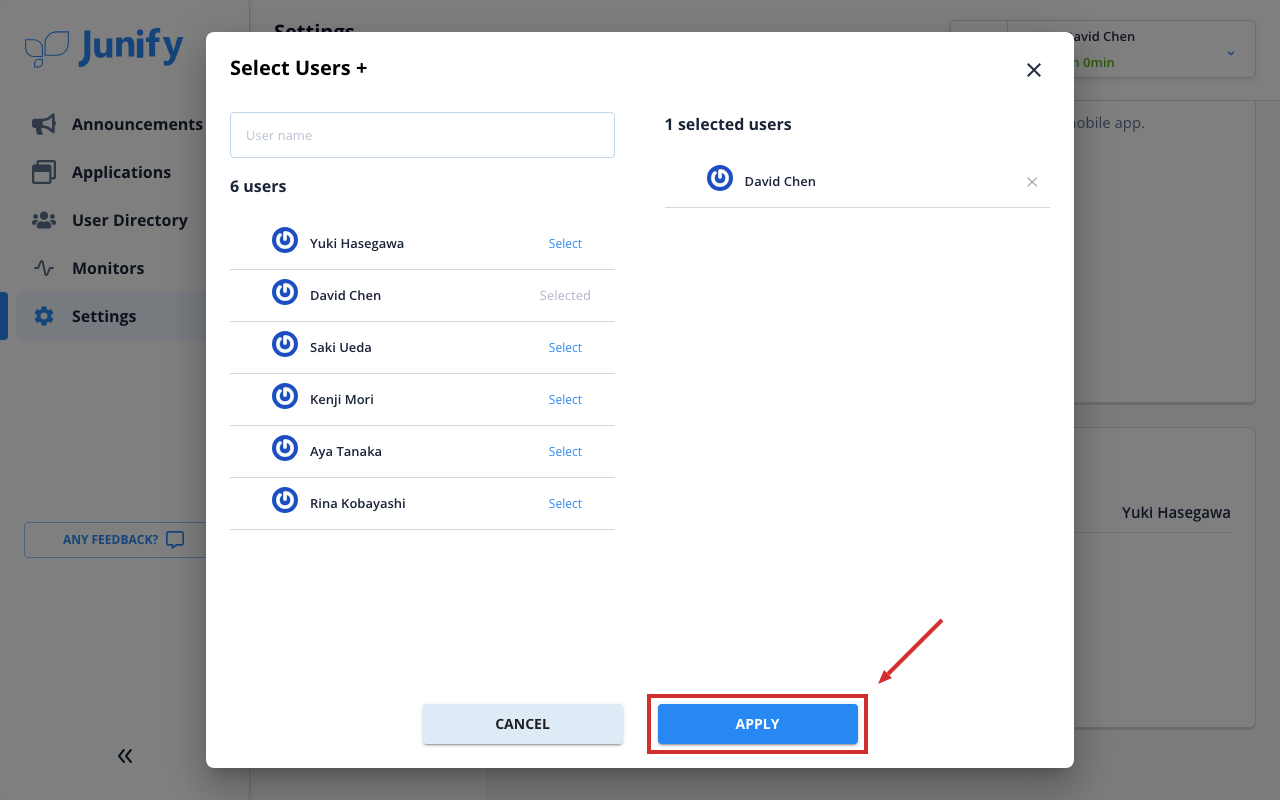Click the Apply button
This screenshot has height=800, width=1280.
[x=758, y=724]
